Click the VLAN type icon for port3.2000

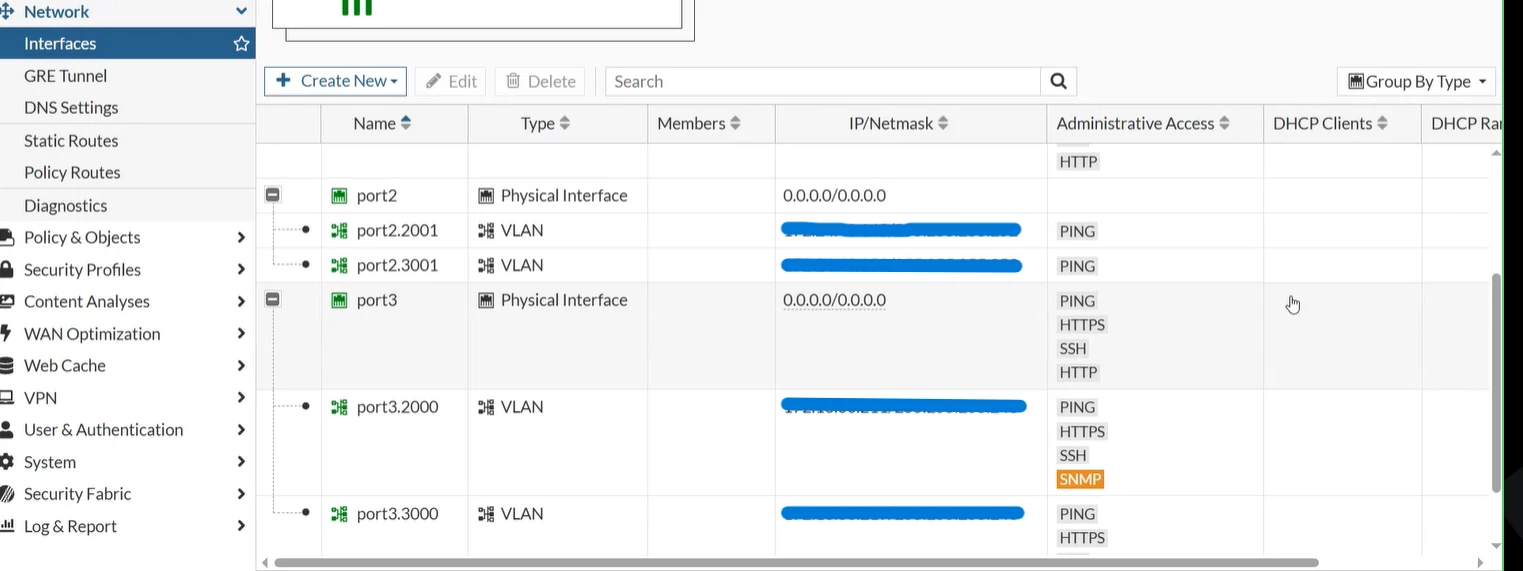pyautogui.click(x=486, y=407)
